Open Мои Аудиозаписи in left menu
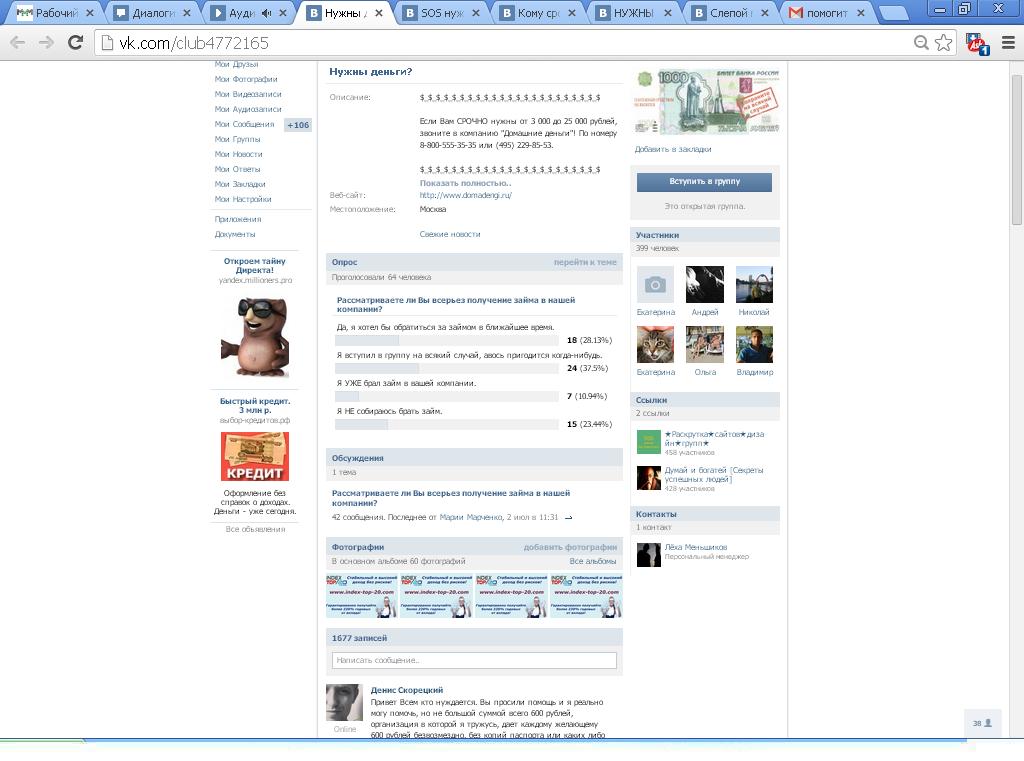The height and width of the screenshot is (761, 1024). [x=248, y=109]
